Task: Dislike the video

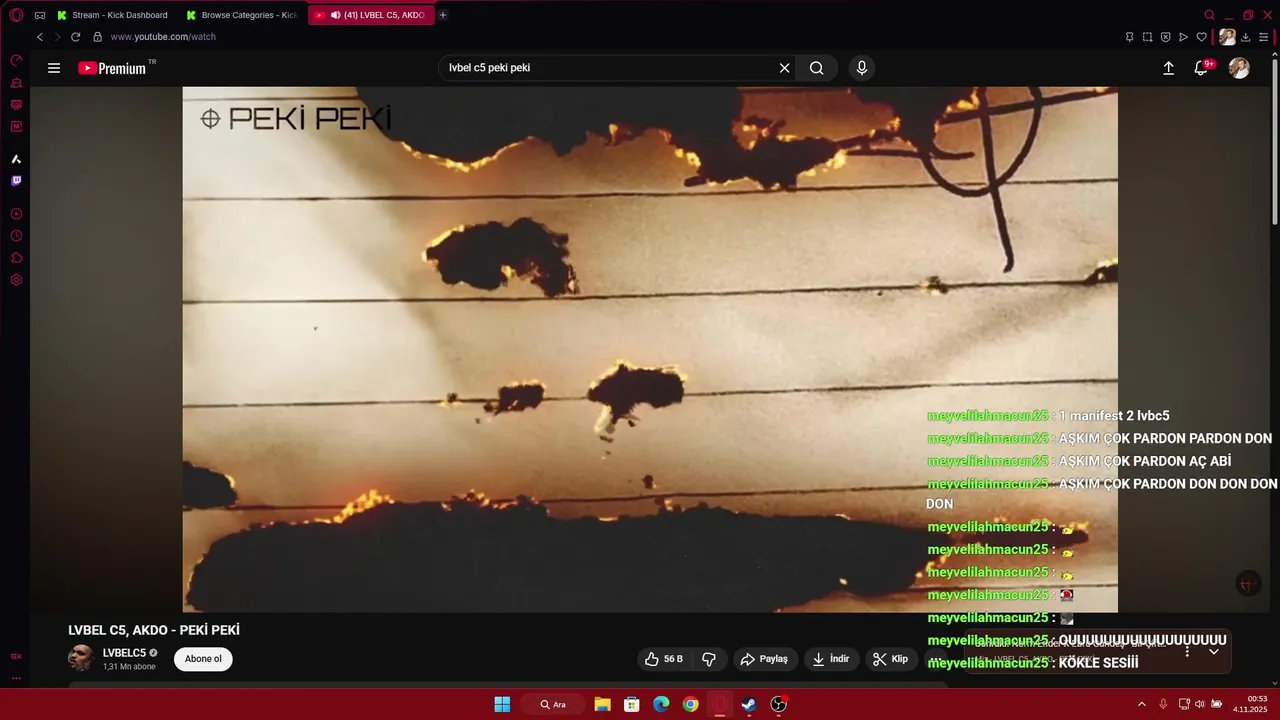Action: click(709, 659)
